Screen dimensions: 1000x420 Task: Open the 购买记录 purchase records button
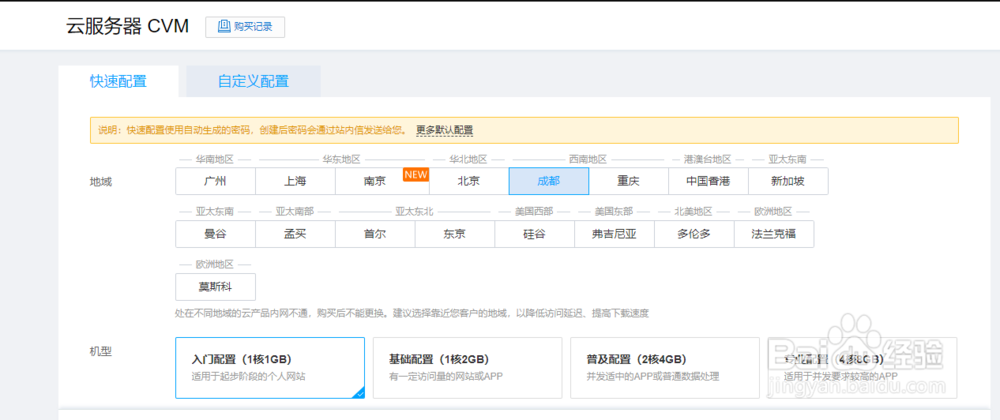click(245, 27)
